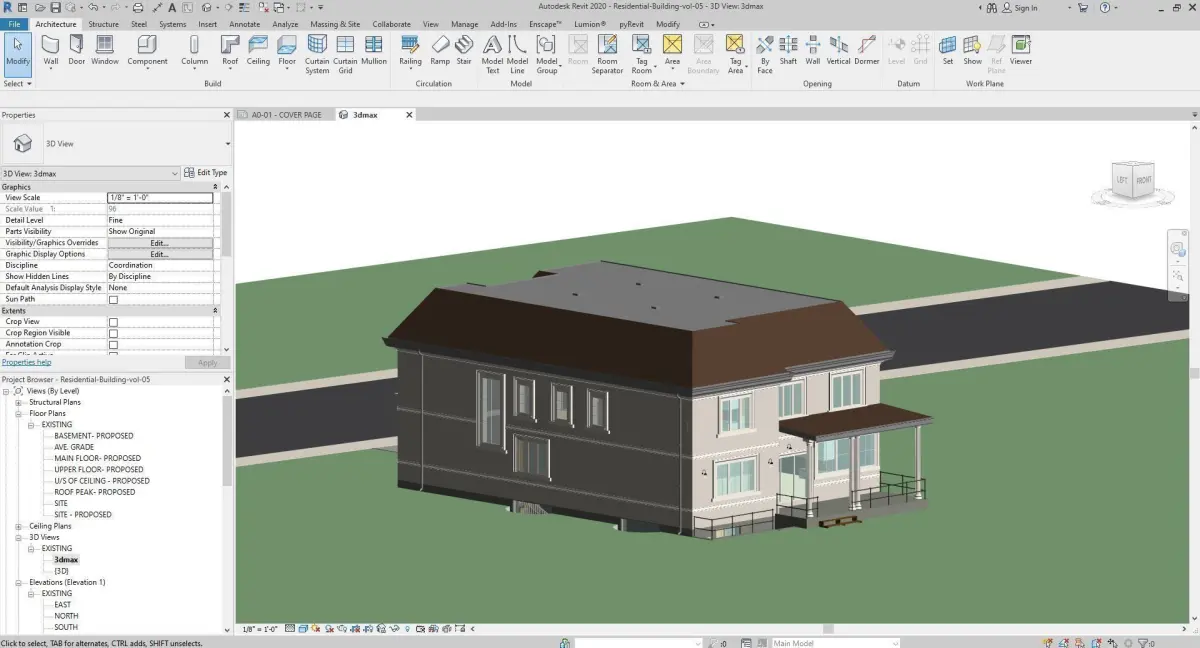Screen dimensions: 1200x648
Task: Select the Dormer opening tool
Action: pos(867,50)
